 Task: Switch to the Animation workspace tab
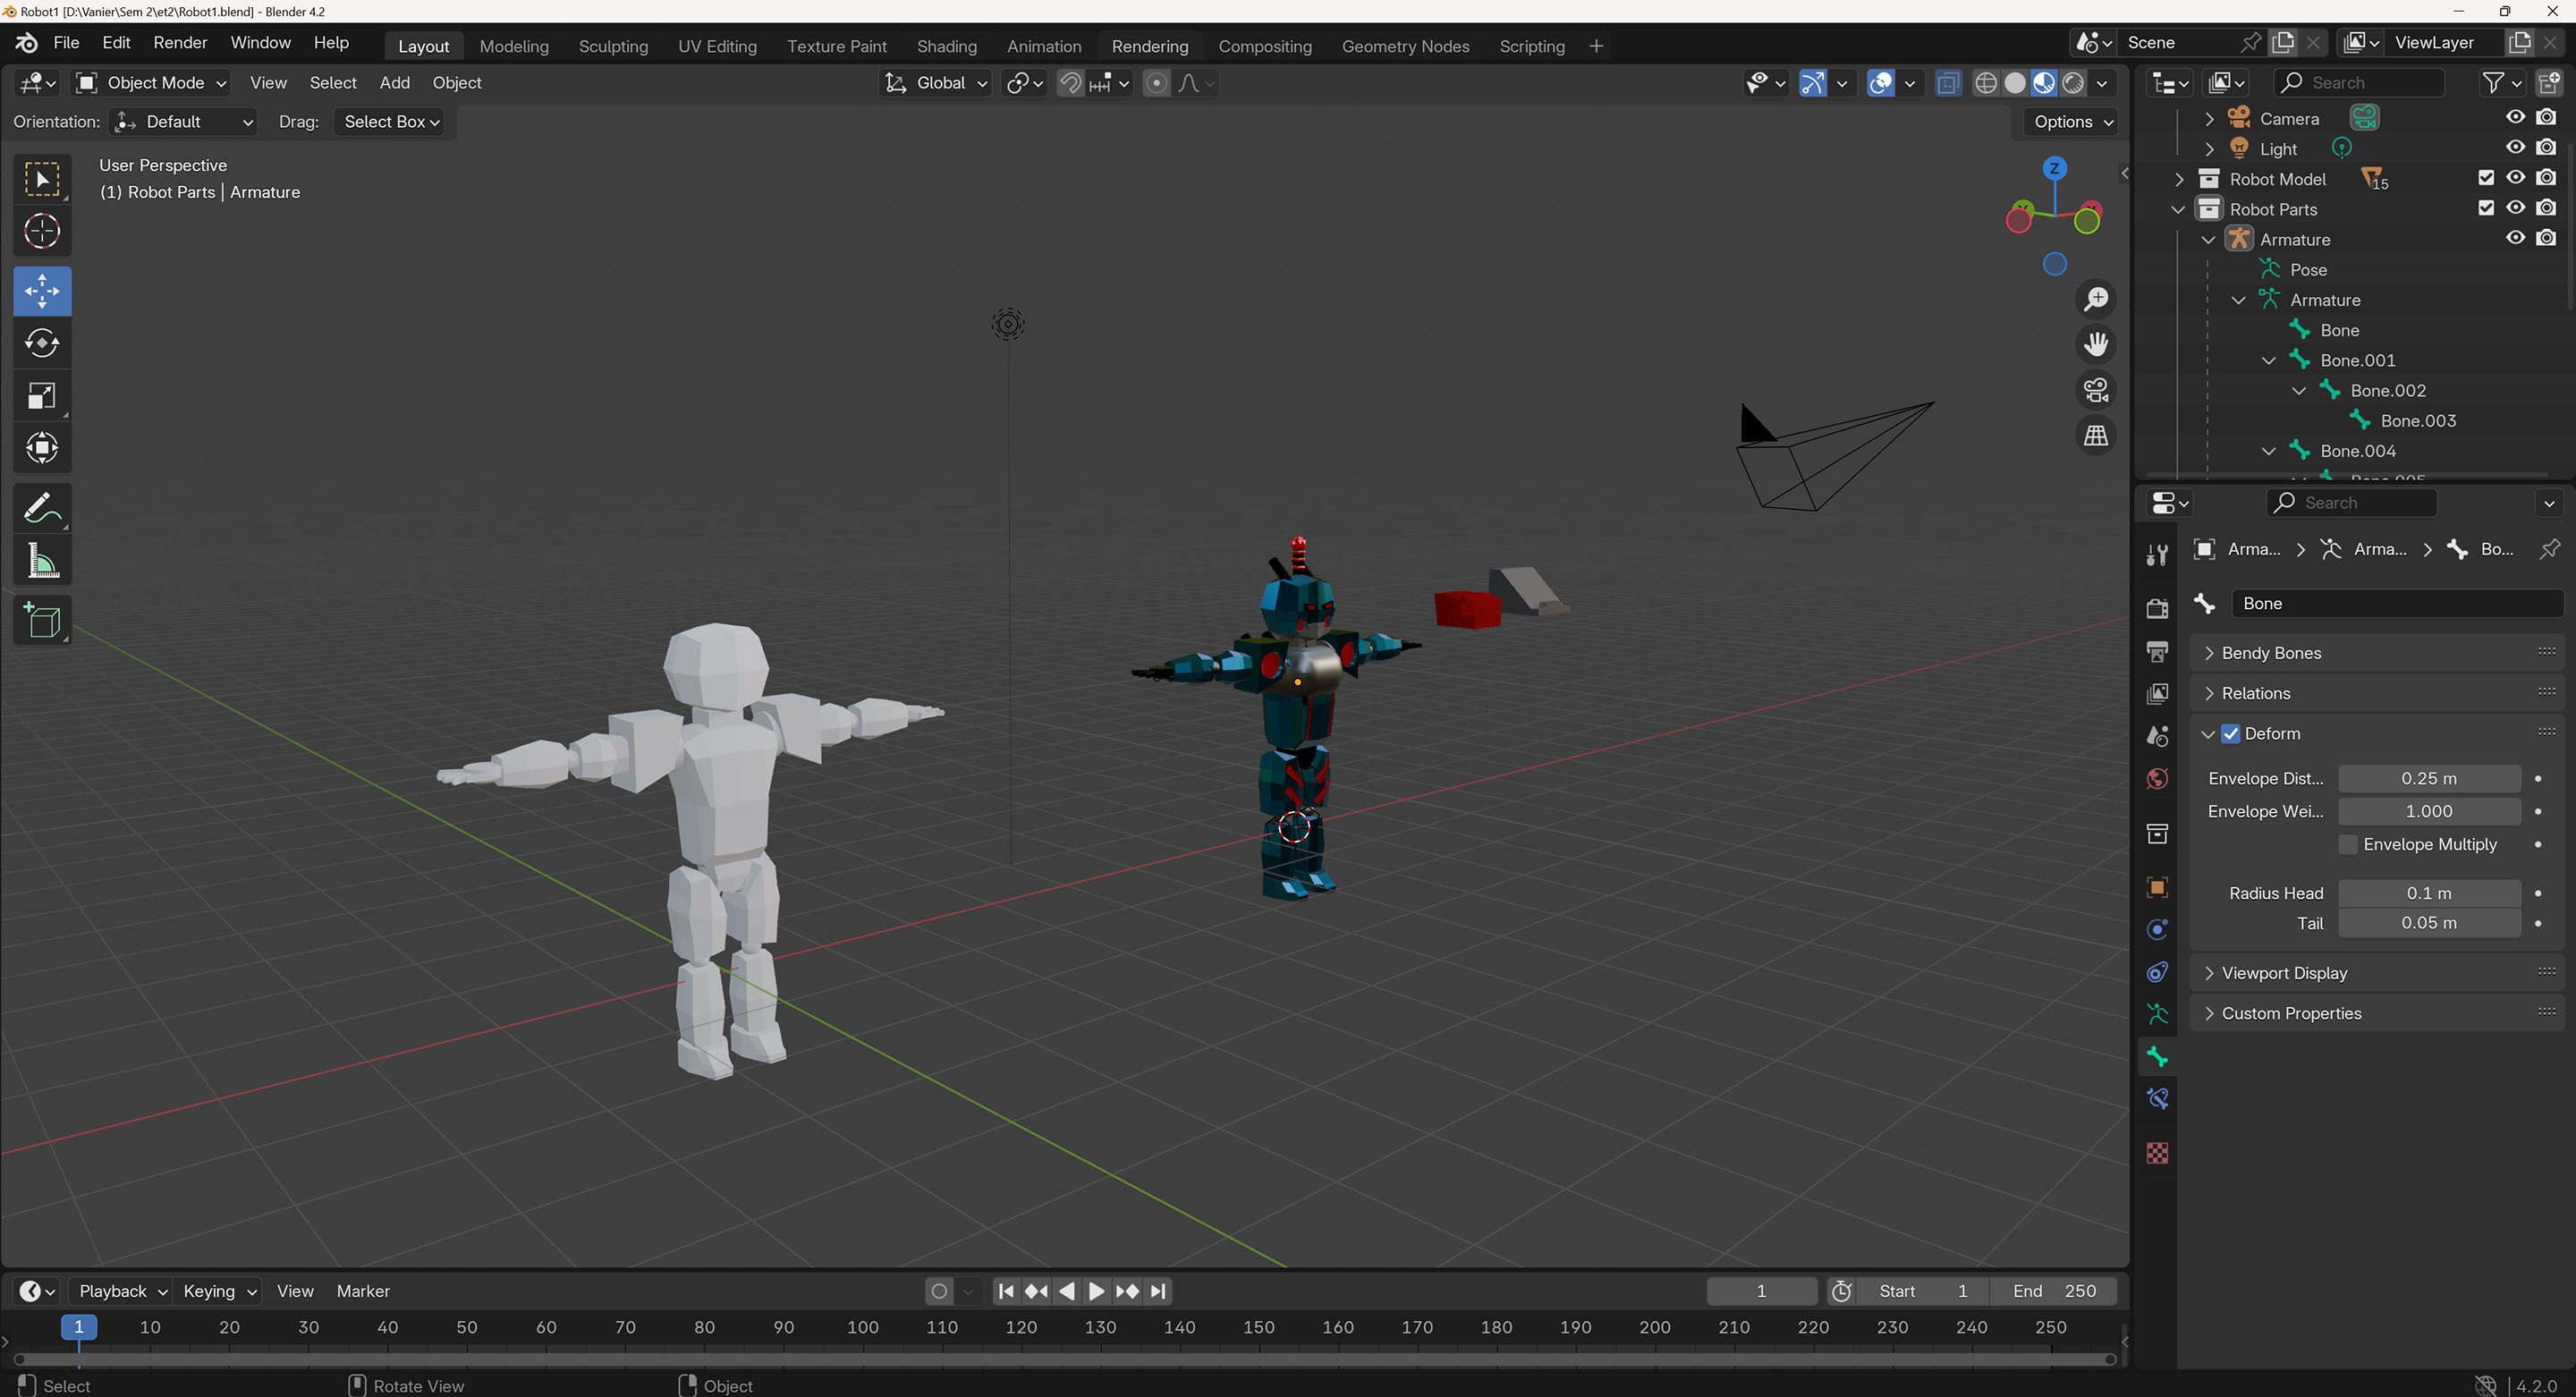coord(1043,46)
